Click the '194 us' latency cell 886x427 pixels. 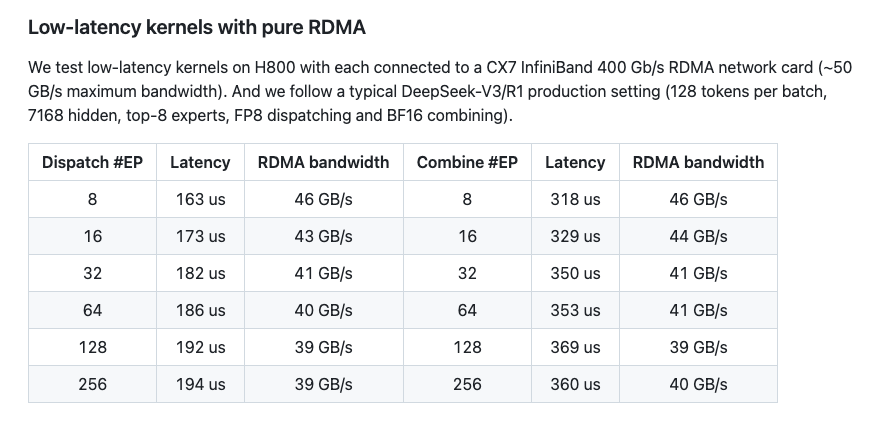click(200, 384)
